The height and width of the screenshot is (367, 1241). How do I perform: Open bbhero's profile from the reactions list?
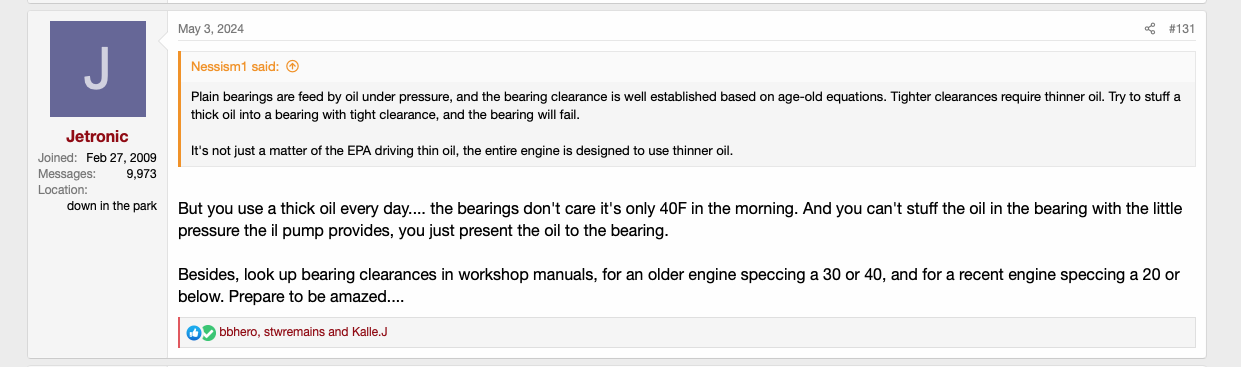point(238,332)
